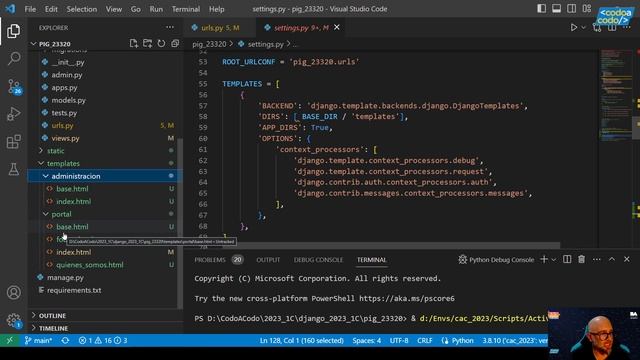Toggle the secondary side bar layout
Screen dimensions: 640x360
tap(571, 9)
